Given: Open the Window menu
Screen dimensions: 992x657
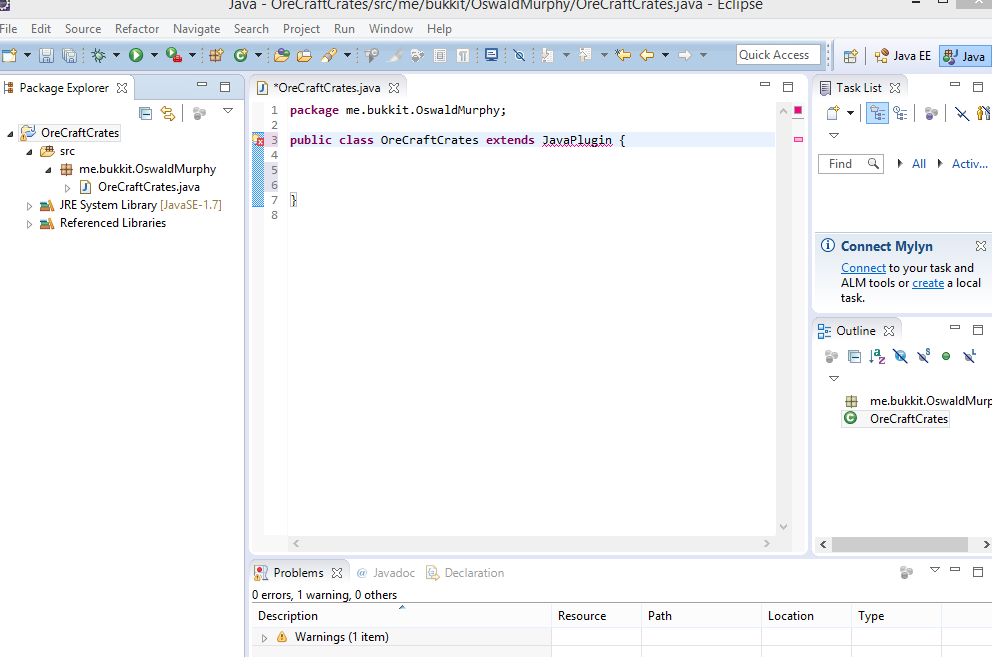Looking at the screenshot, I should [391, 29].
